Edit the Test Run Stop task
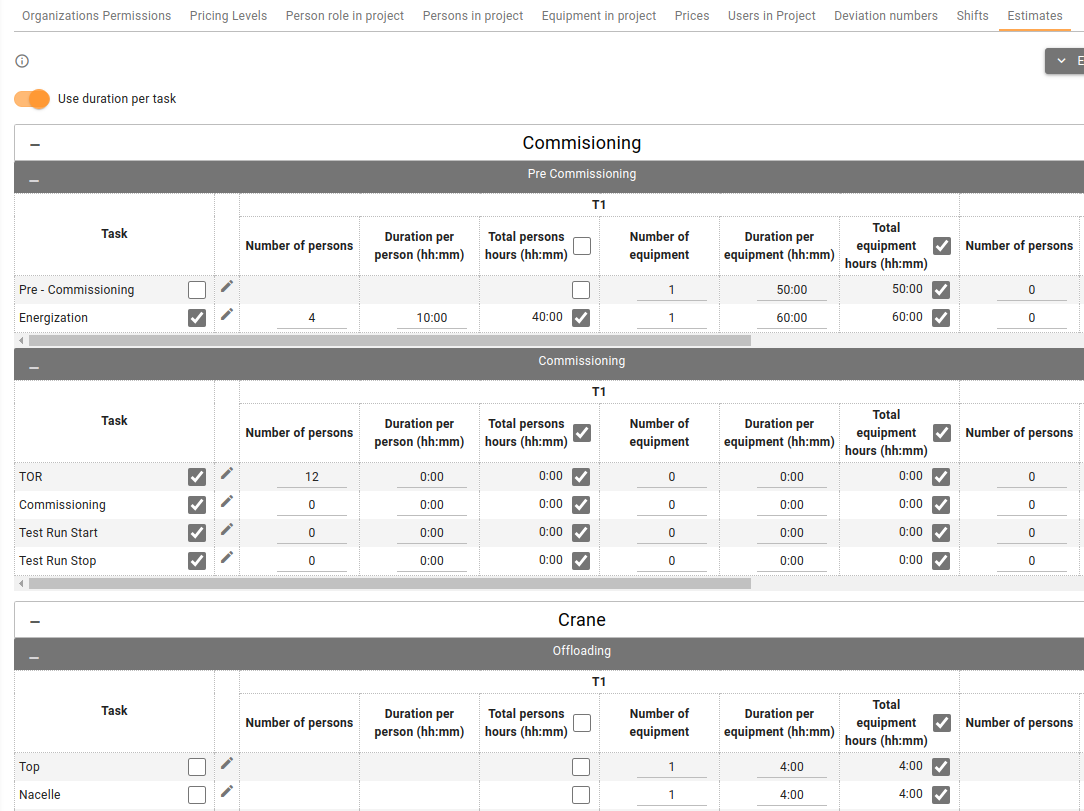Screen dimensions: 1084x811 227,558
